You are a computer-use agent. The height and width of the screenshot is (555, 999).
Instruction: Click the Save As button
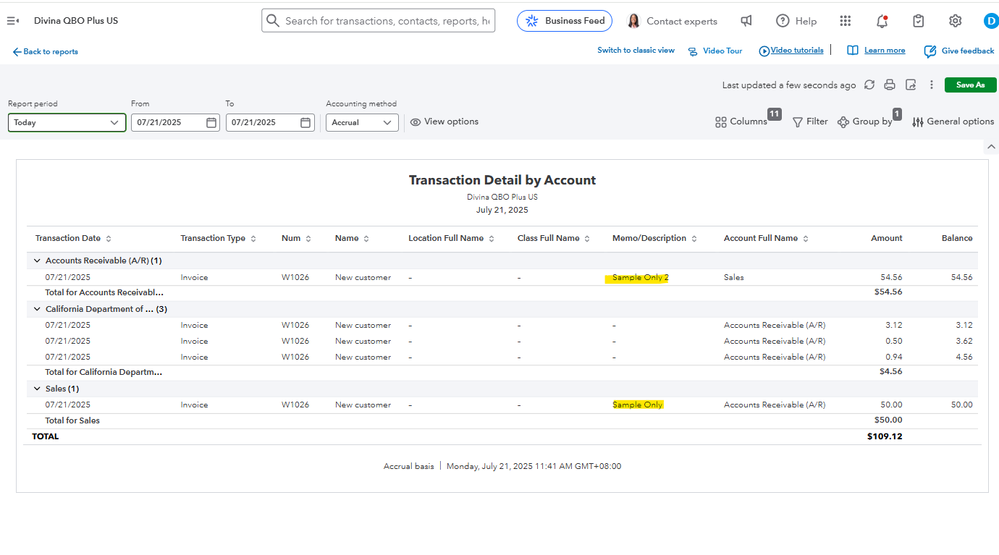969,85
